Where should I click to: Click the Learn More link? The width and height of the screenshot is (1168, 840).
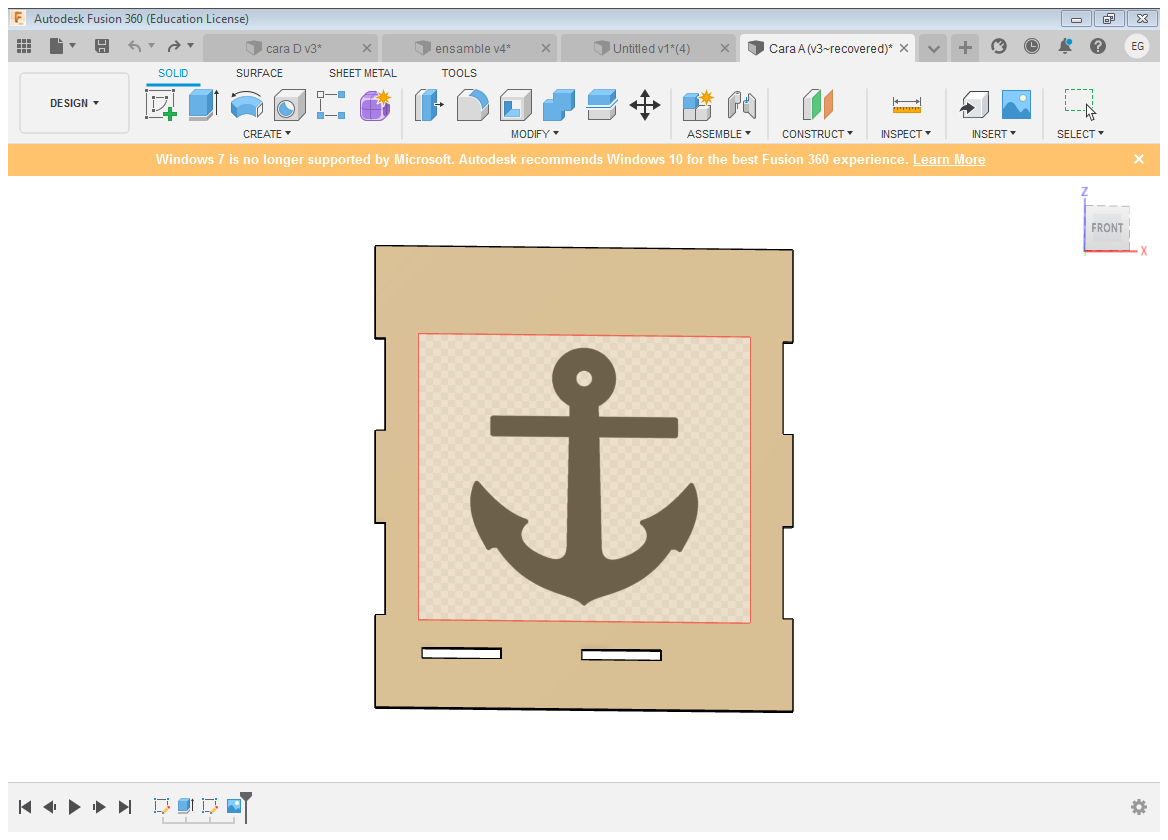[x=949, y=159]
